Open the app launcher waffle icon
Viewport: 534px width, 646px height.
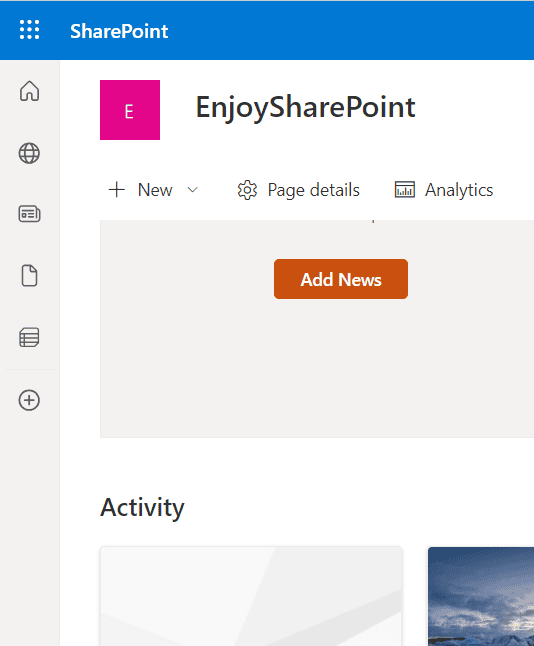tap(30, 30)
